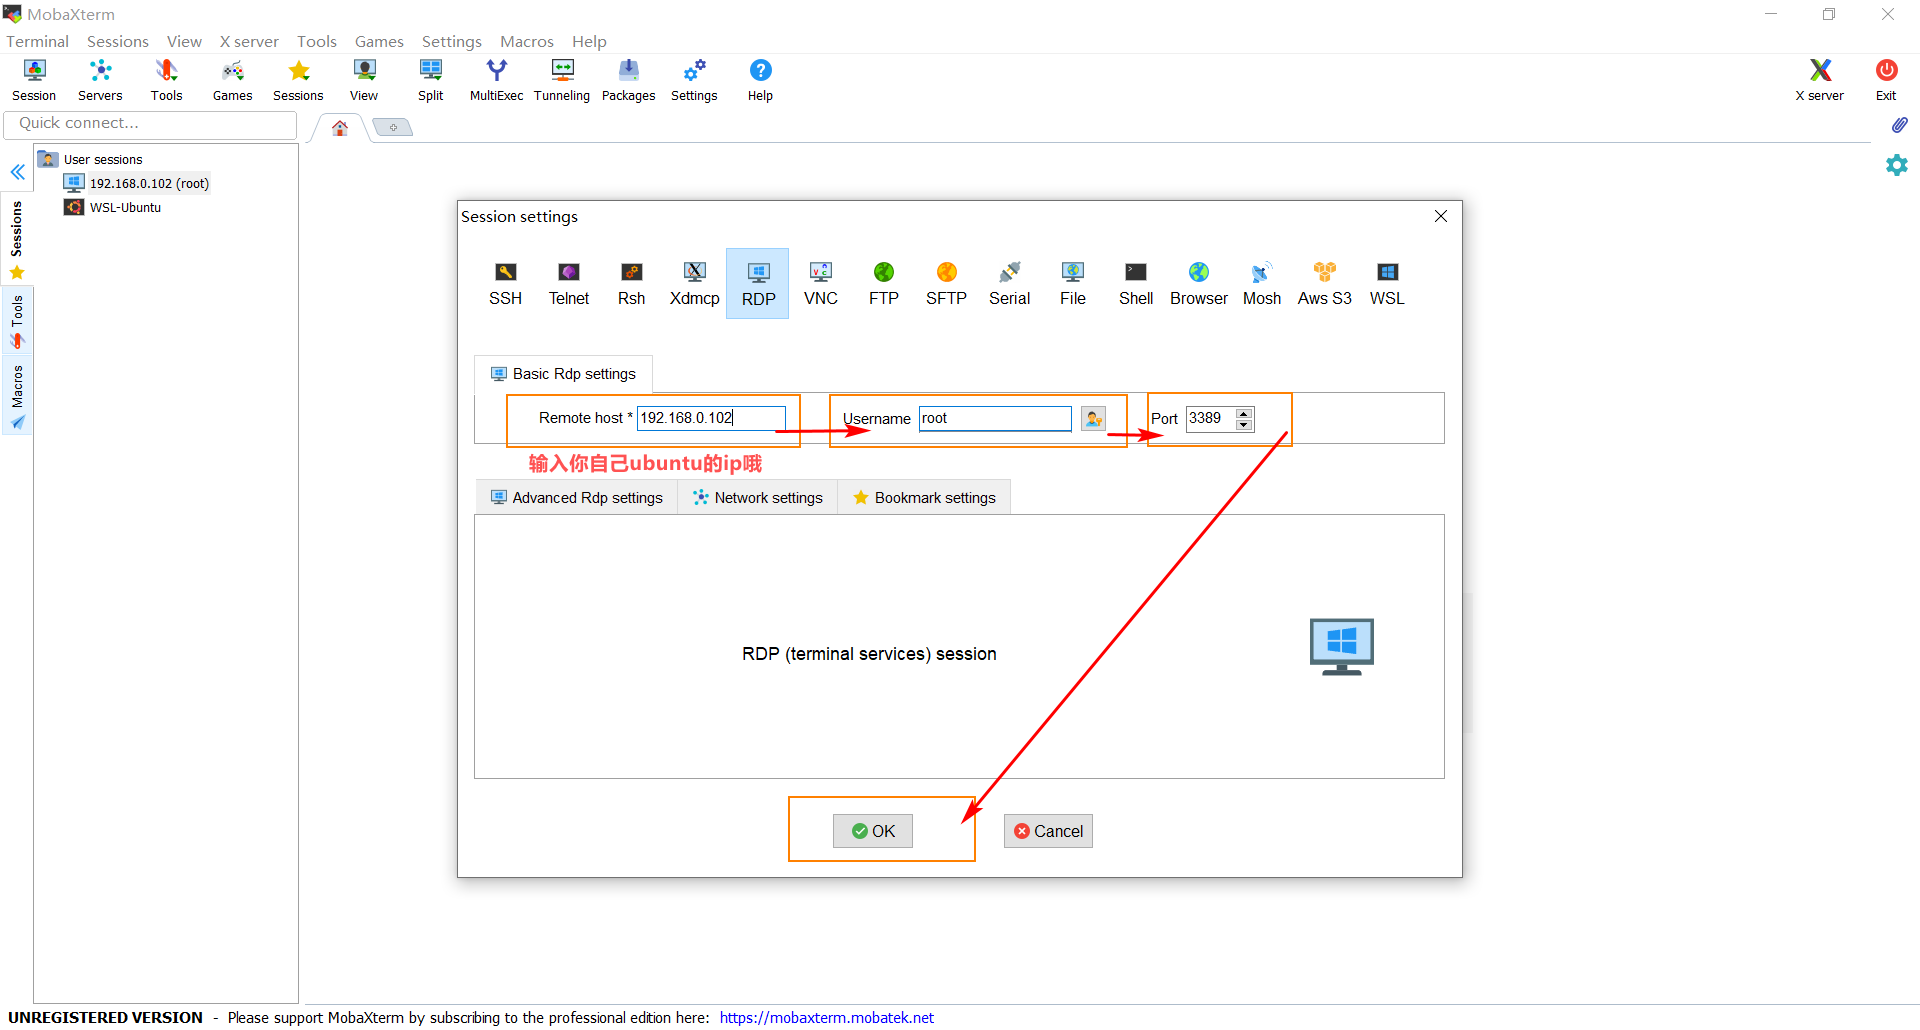The width and height of the screenshot is (1920, 1030).
Task: Choose the File session type
Action: [x=1073, y=284]
